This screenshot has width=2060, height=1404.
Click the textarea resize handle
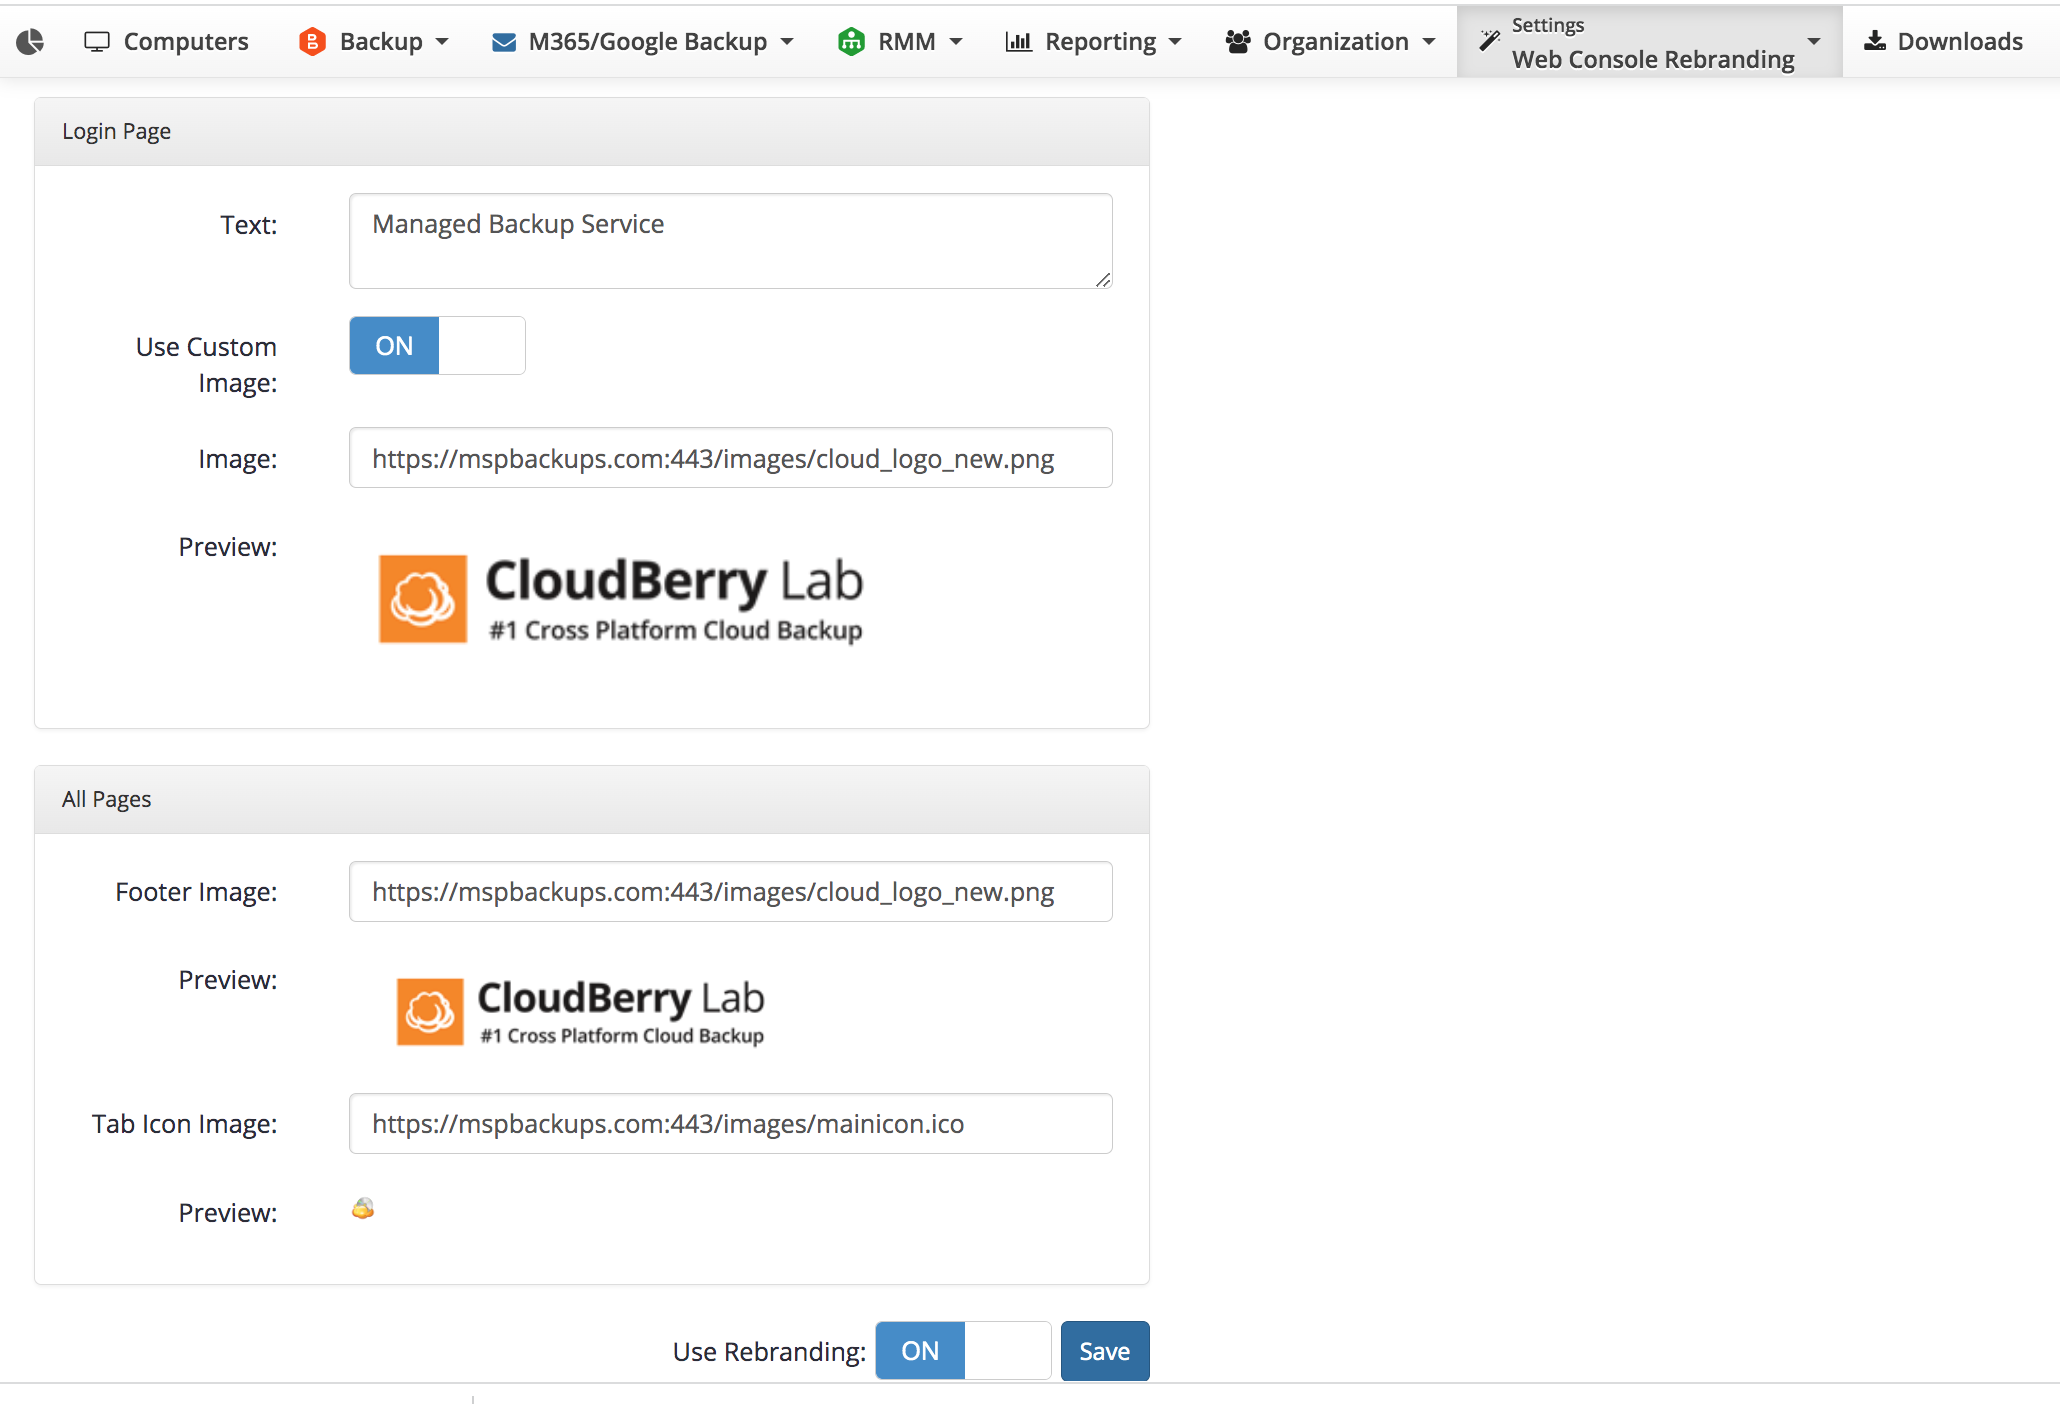tap(1103, 280)
